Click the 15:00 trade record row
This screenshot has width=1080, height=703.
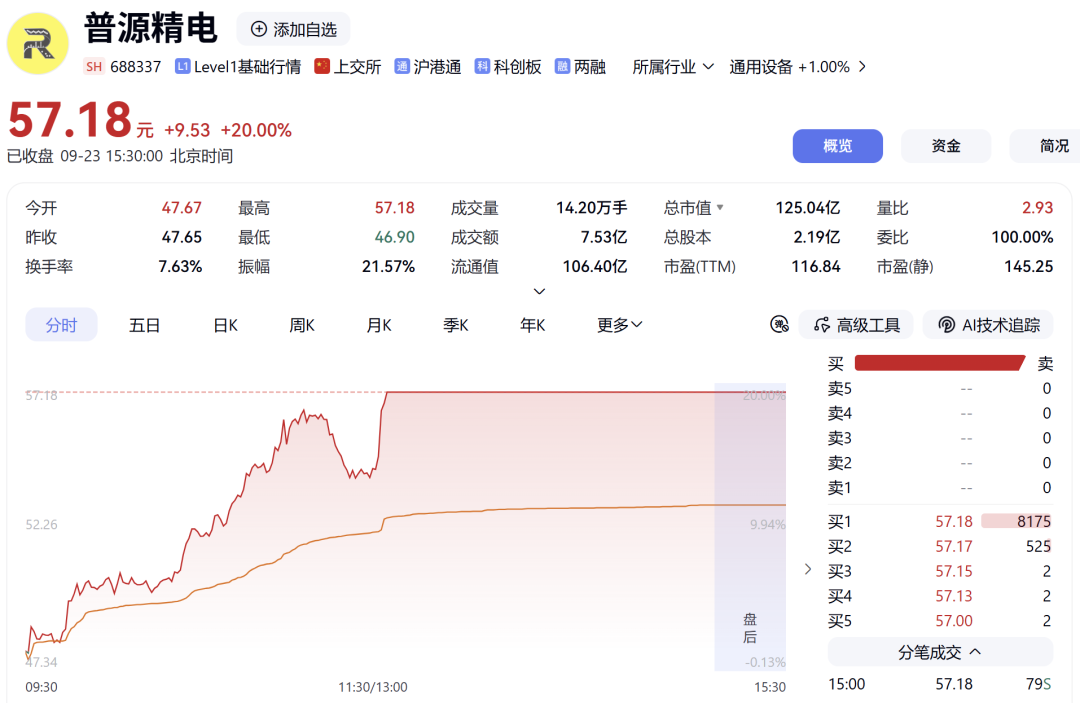coord(940,684)
